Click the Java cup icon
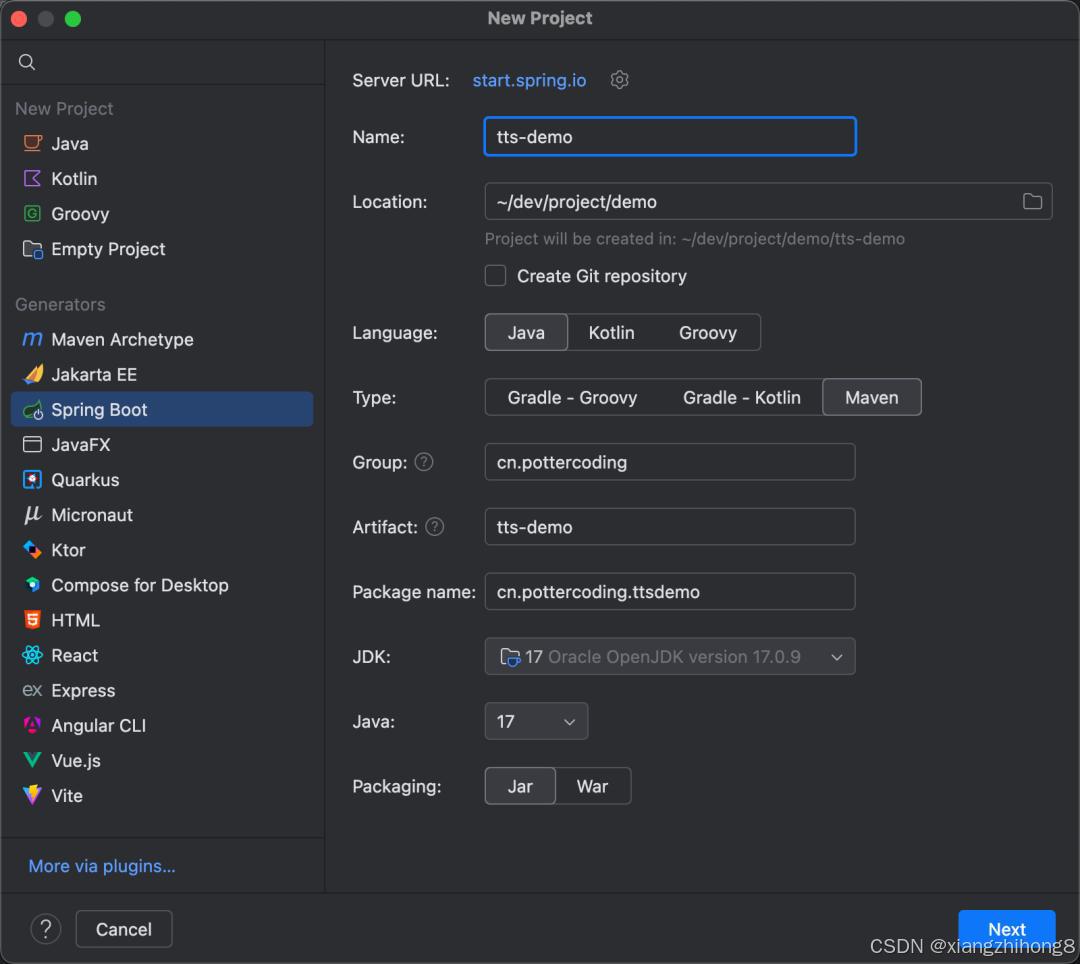The image size is (1080, 964). pos(32,143)
